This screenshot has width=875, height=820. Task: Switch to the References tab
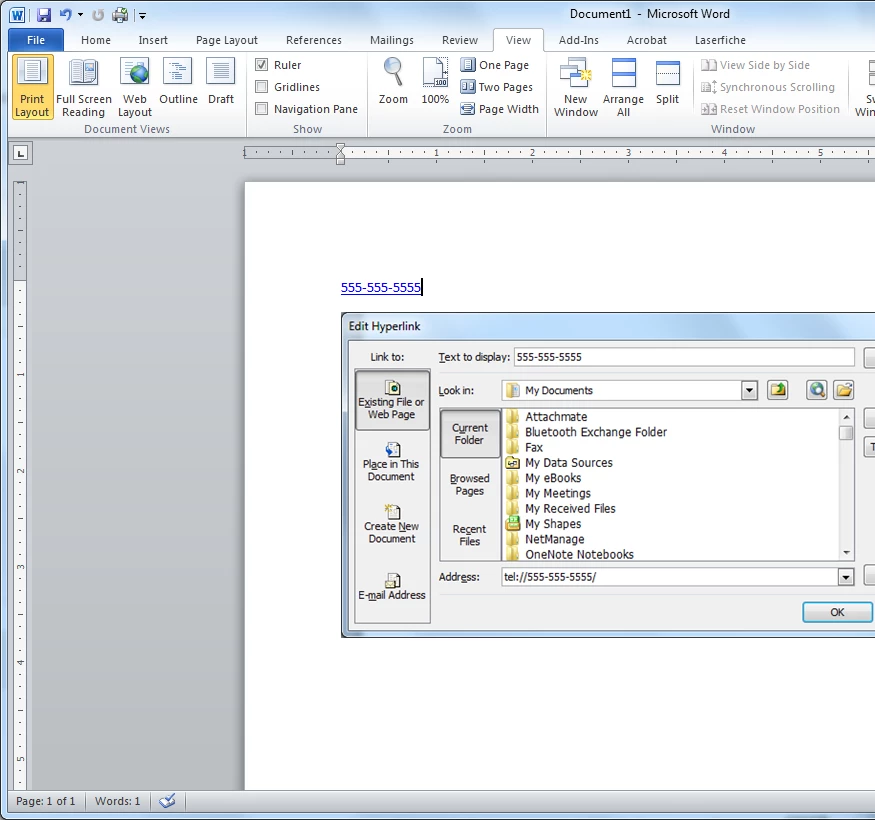(x=314, y=40)
